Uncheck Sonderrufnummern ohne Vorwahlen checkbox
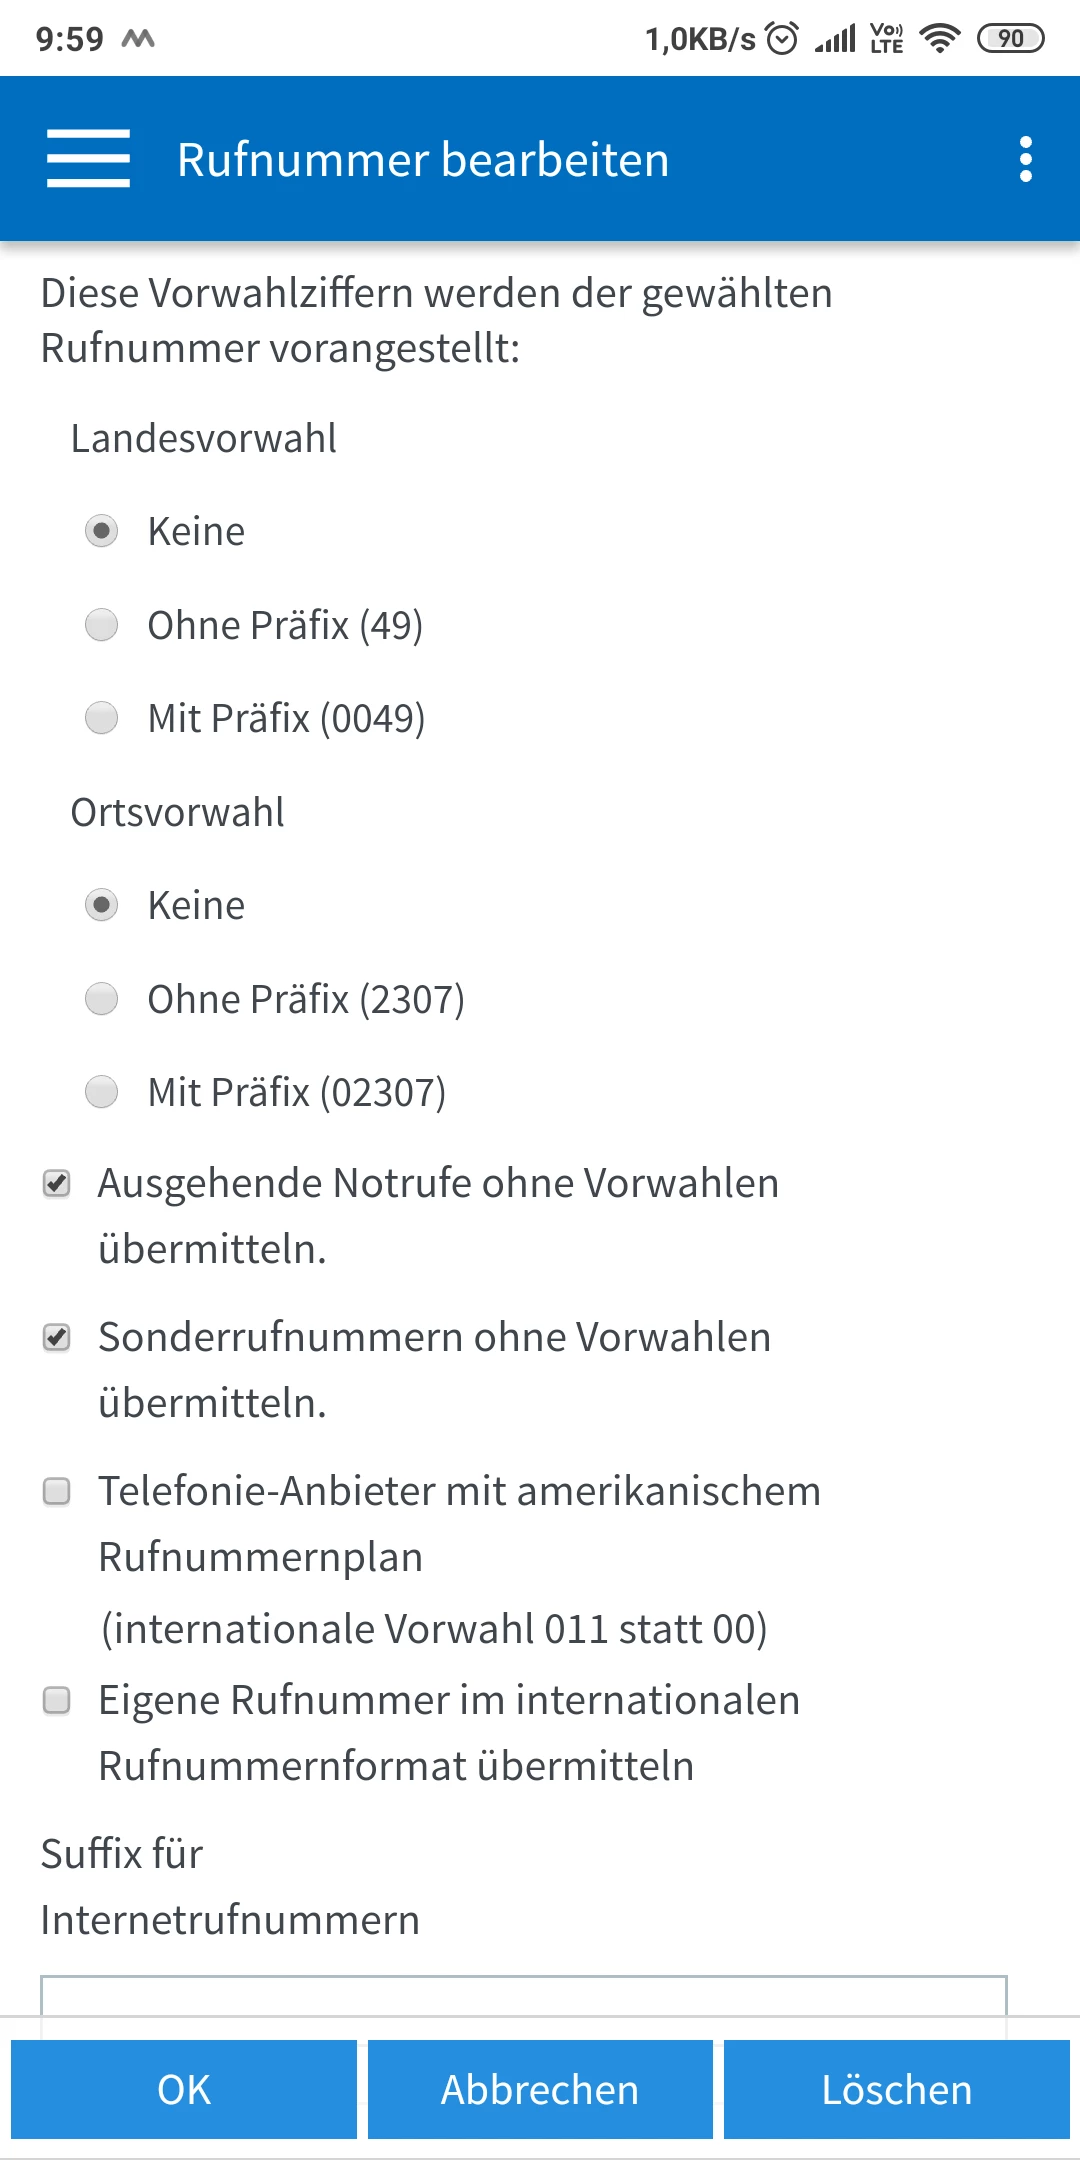The height and width of the screenshot is (2160, 1080). coord(57,1338)
